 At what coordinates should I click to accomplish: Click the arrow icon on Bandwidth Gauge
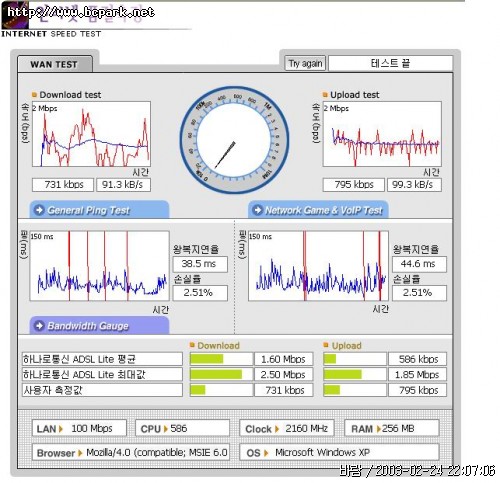point(39,326)
